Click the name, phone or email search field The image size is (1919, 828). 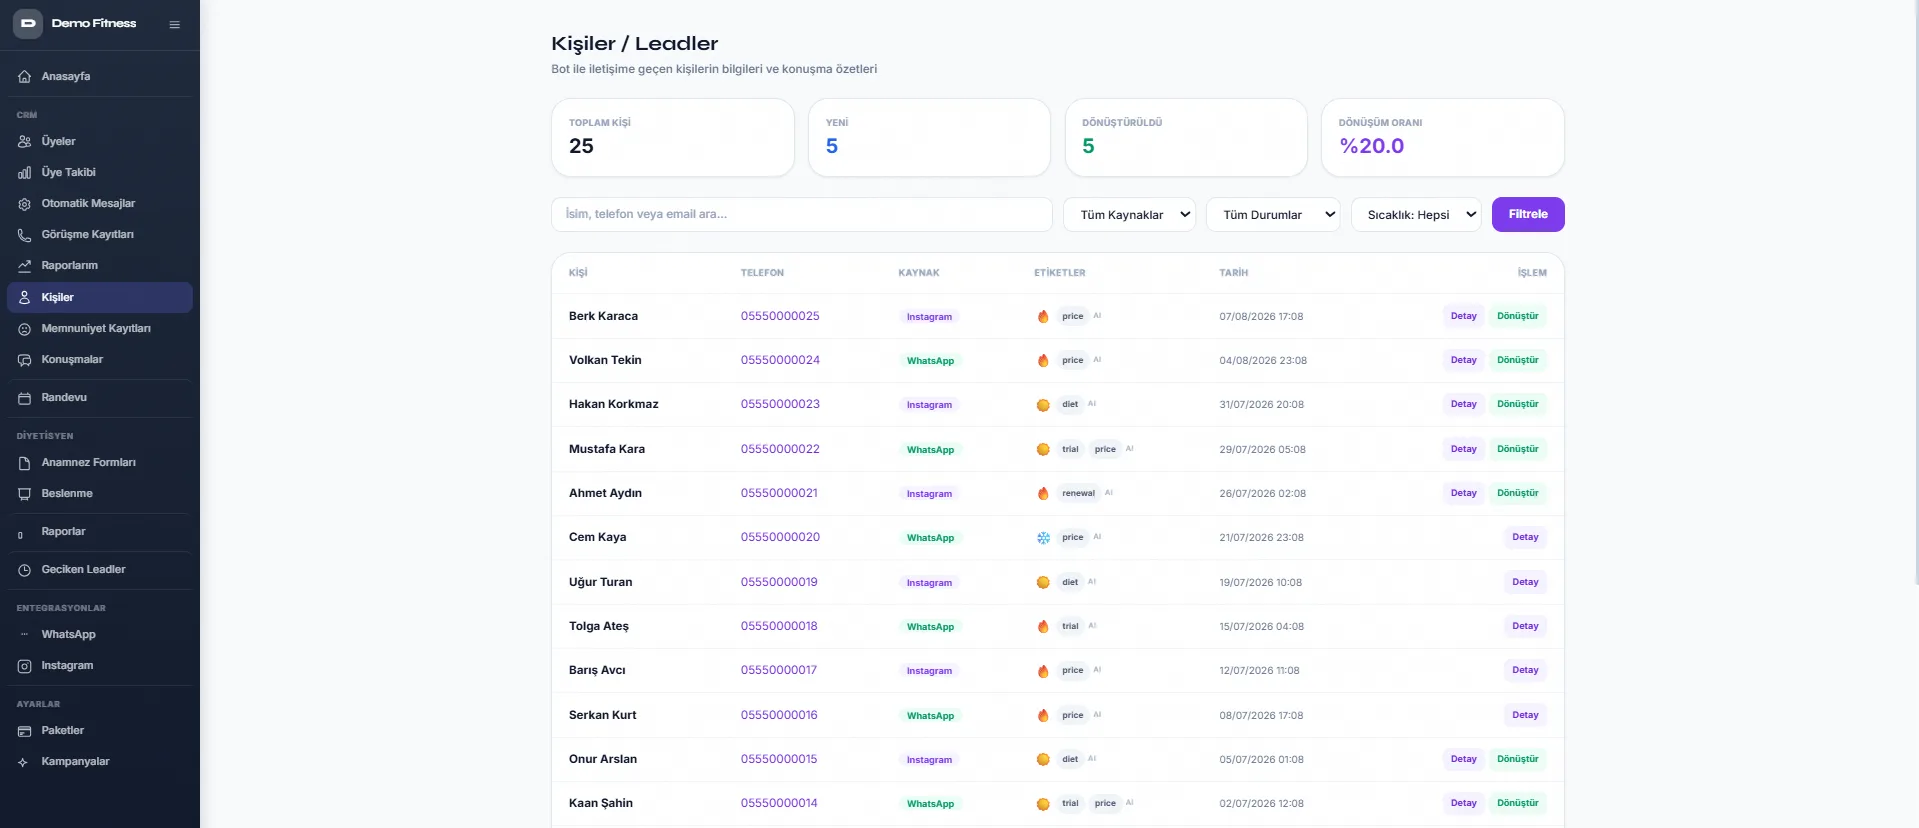[x=802, y=215]
